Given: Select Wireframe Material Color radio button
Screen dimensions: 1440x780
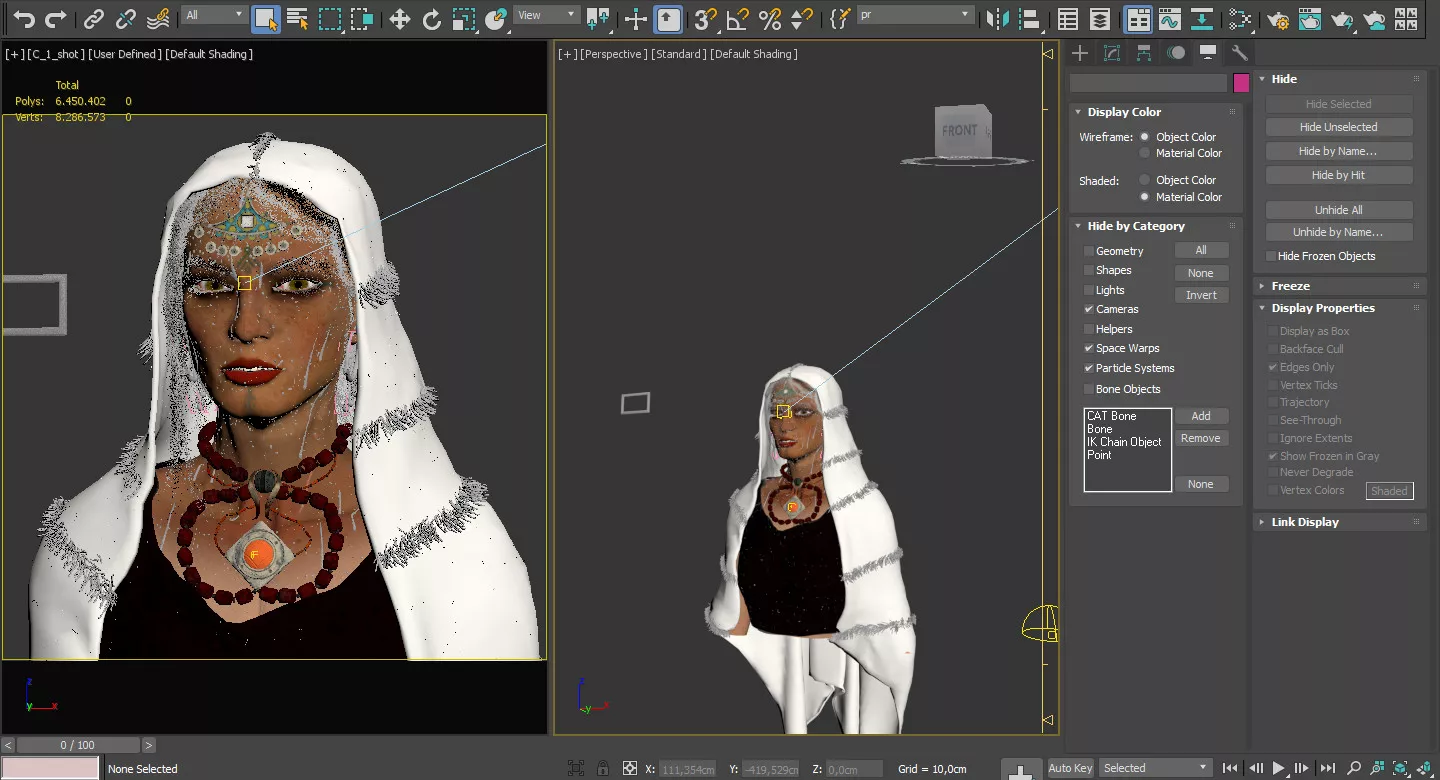Looking at the screenshot, I should pos(1145,153).
